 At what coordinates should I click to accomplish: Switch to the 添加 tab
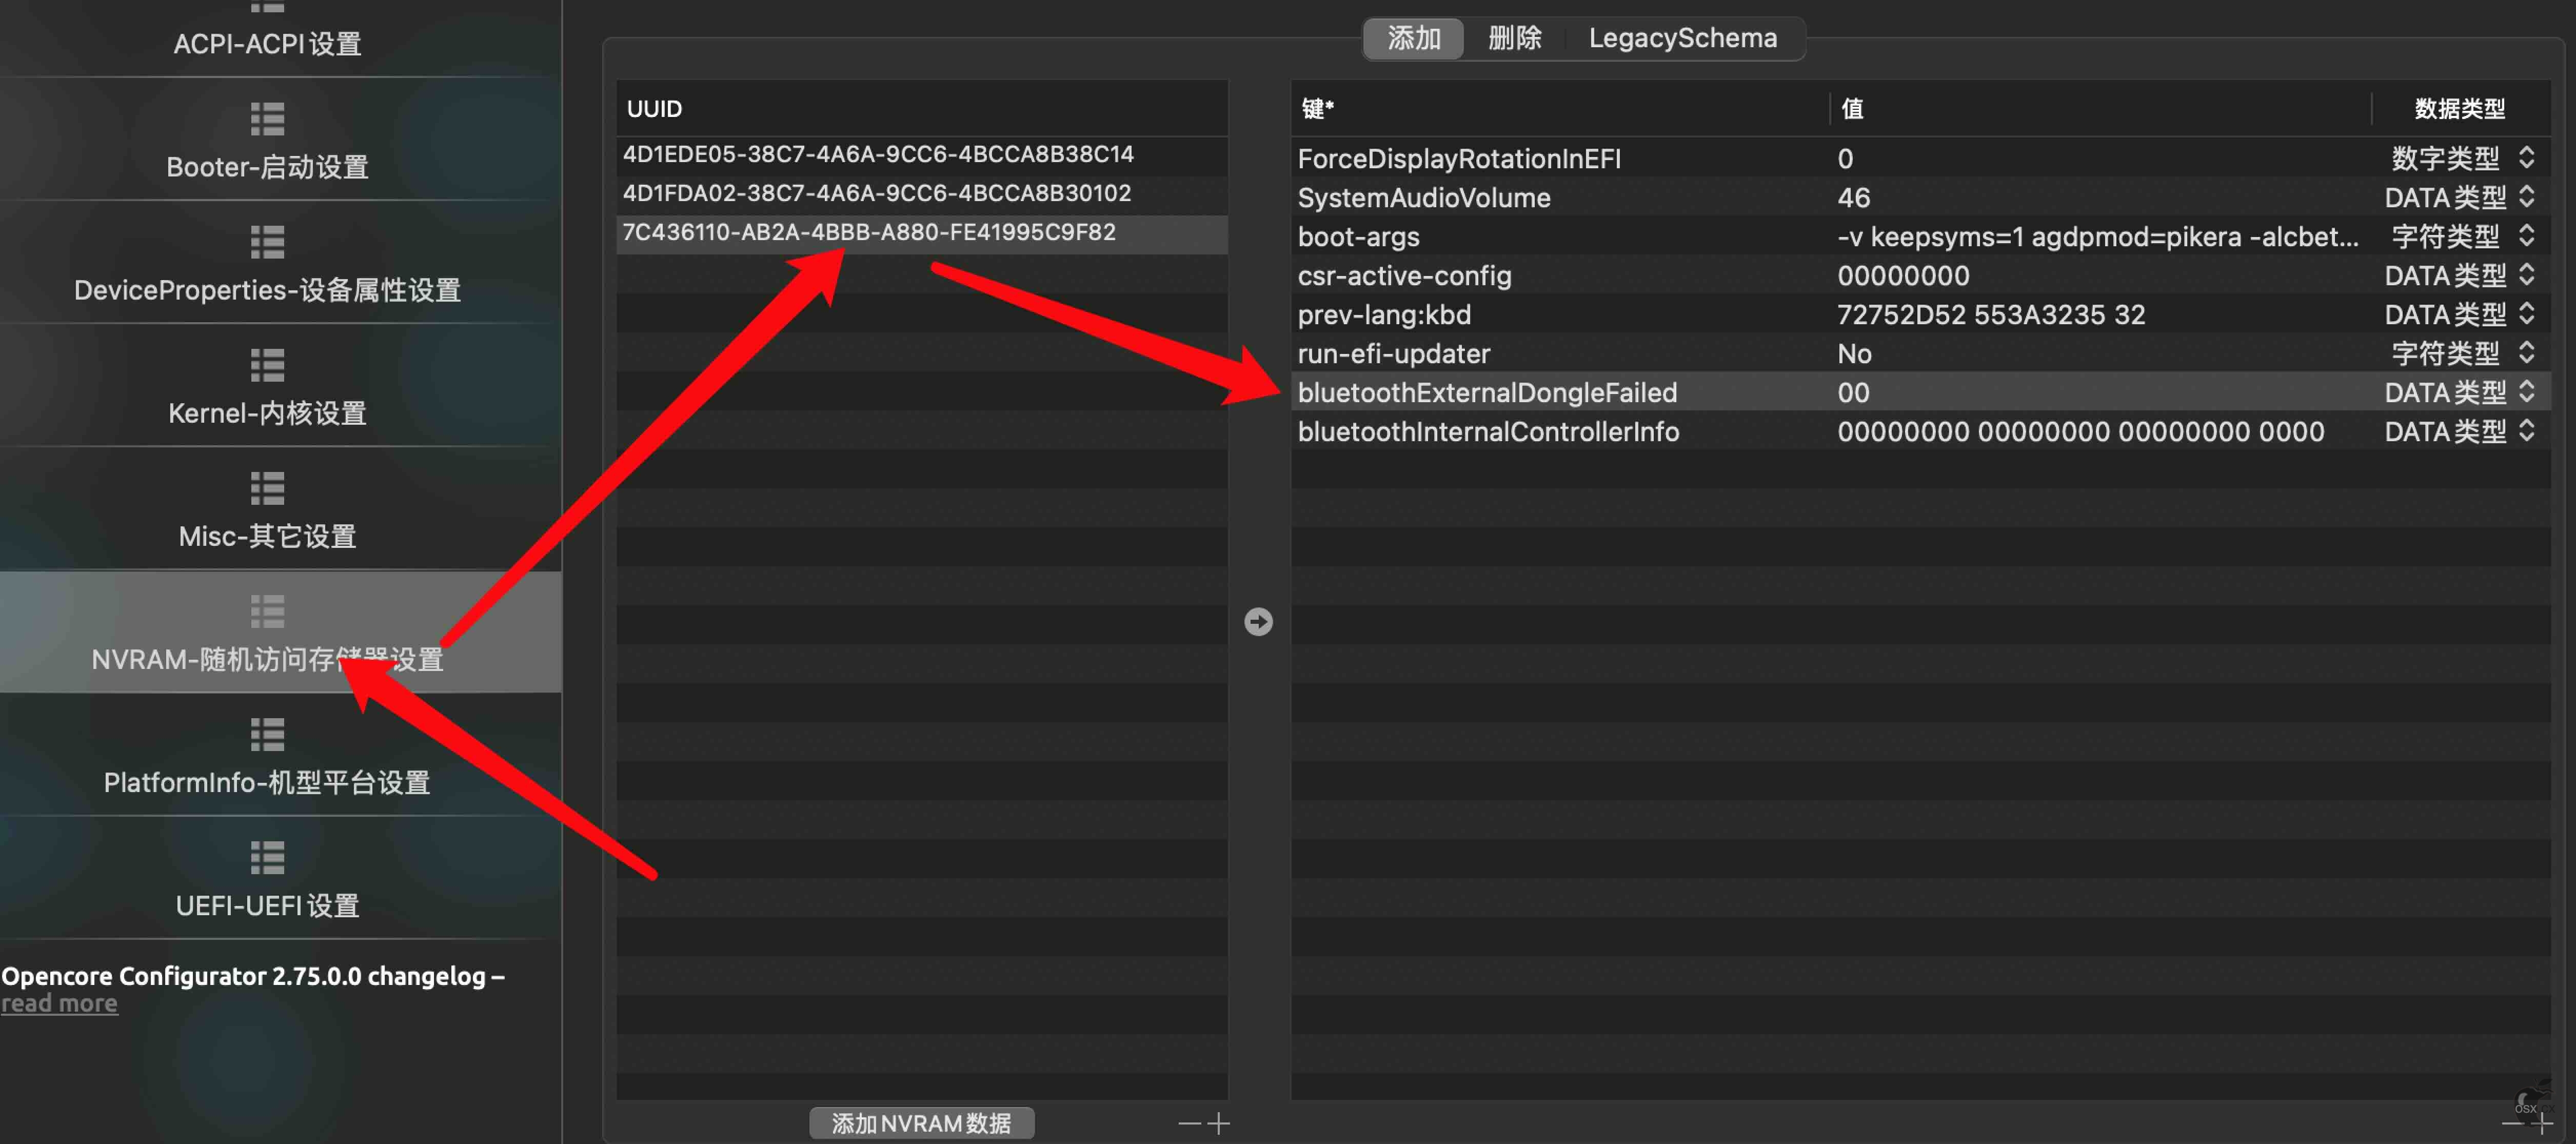click(x=1414, y=38)
